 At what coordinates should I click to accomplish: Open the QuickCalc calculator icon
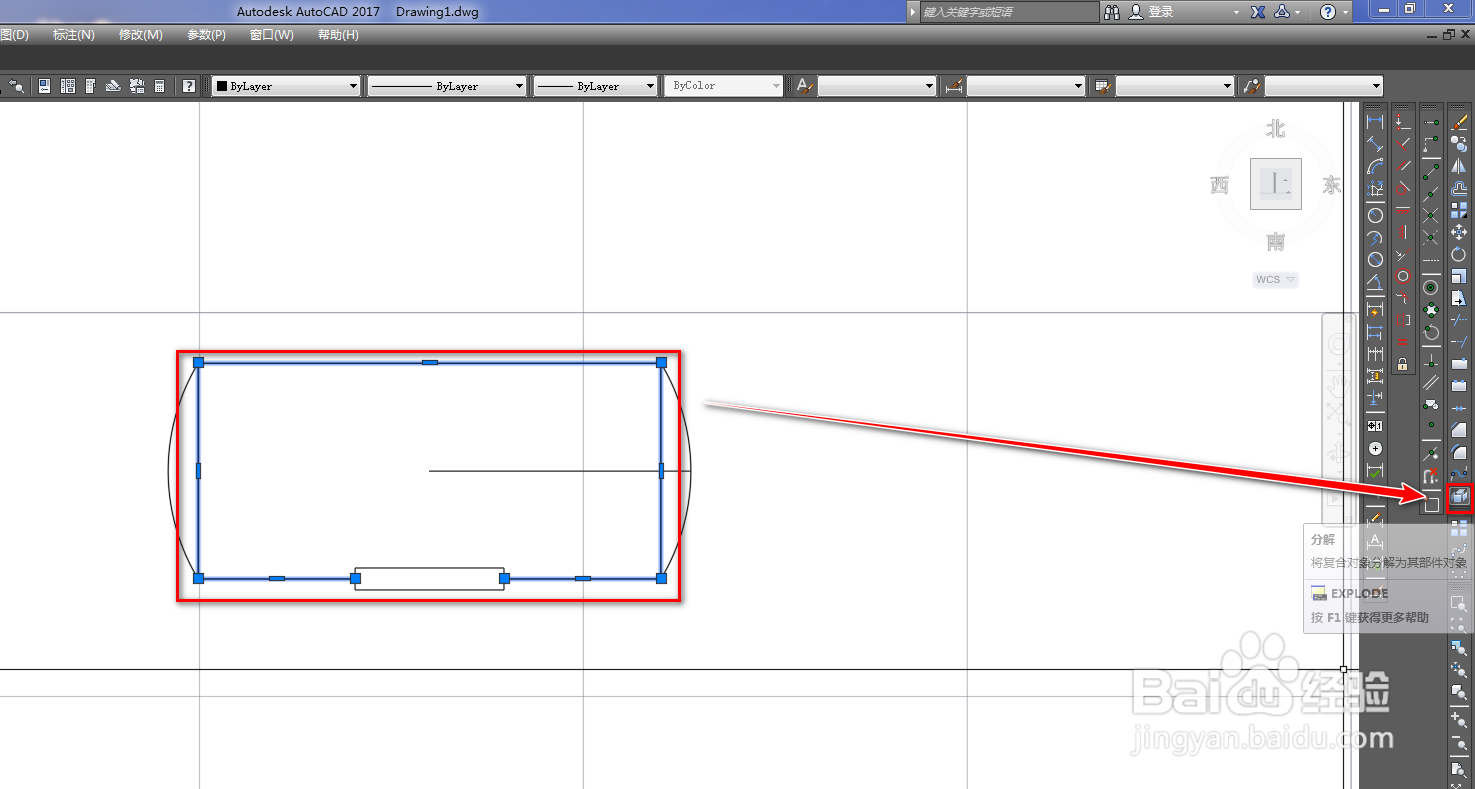[159, 86]
